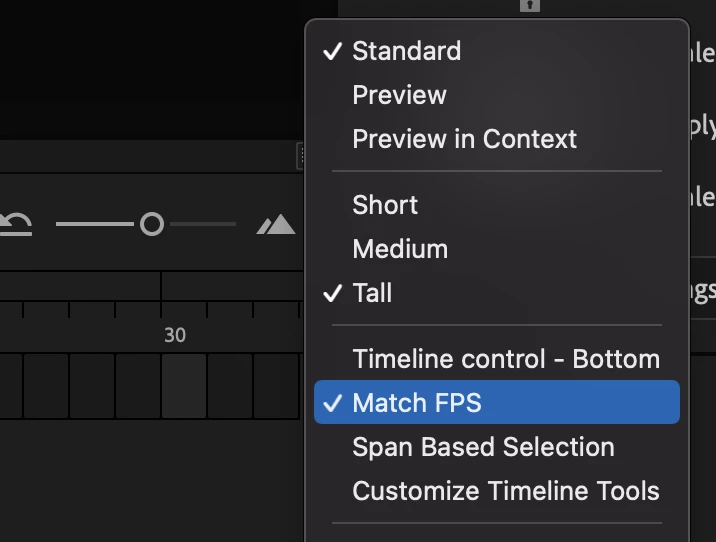The width and height of the screenshot is (716, 542).
Task: Click the checked Tall height option
Action: coord(372,293)
